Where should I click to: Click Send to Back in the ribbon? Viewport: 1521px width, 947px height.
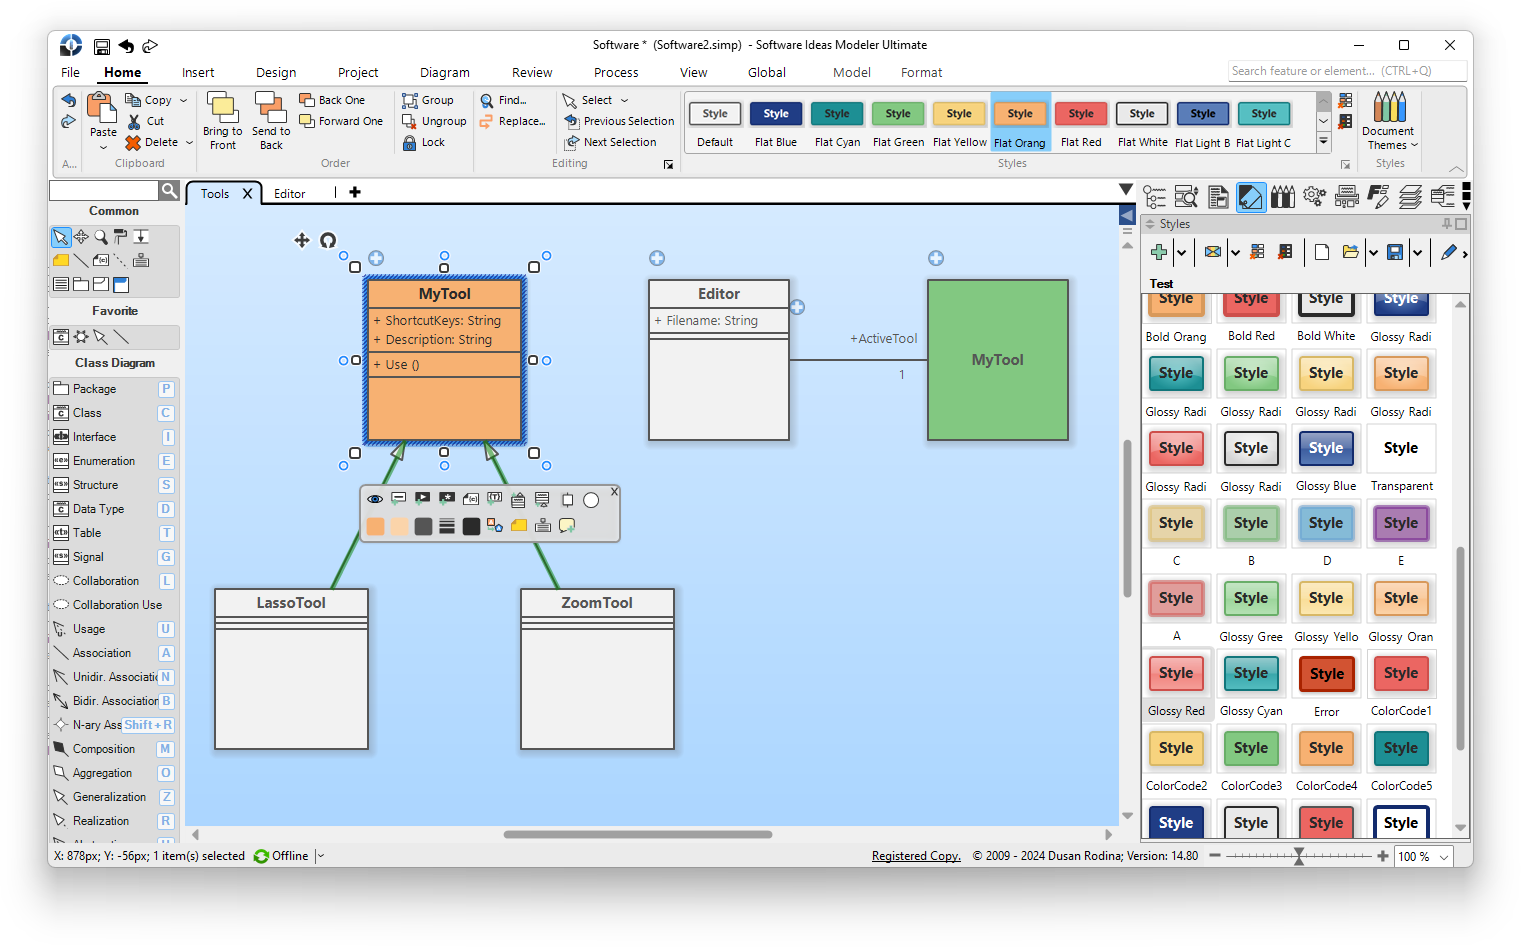(271, 121)
